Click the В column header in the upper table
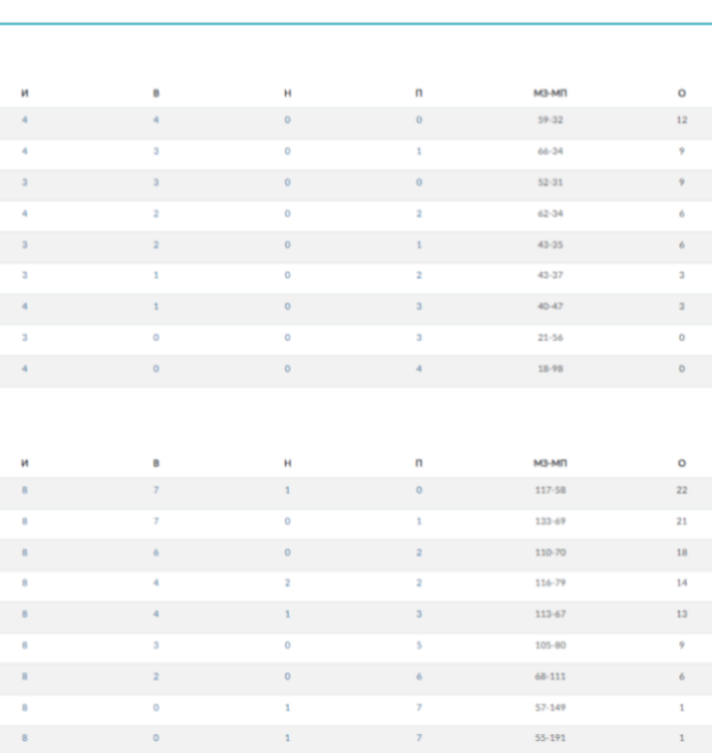The height and width of the screenshot is (753, 712). pos(156,93)
